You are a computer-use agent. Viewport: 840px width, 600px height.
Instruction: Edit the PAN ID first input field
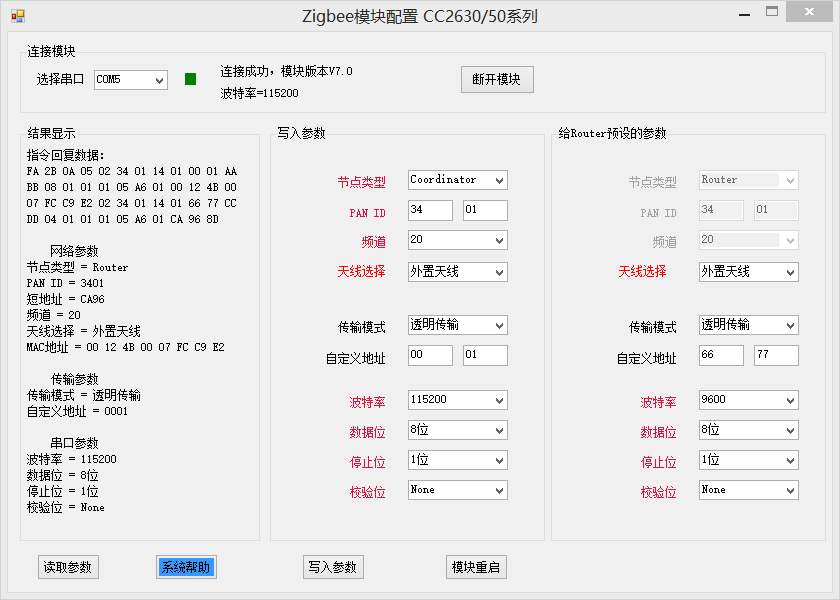[429, 210]
